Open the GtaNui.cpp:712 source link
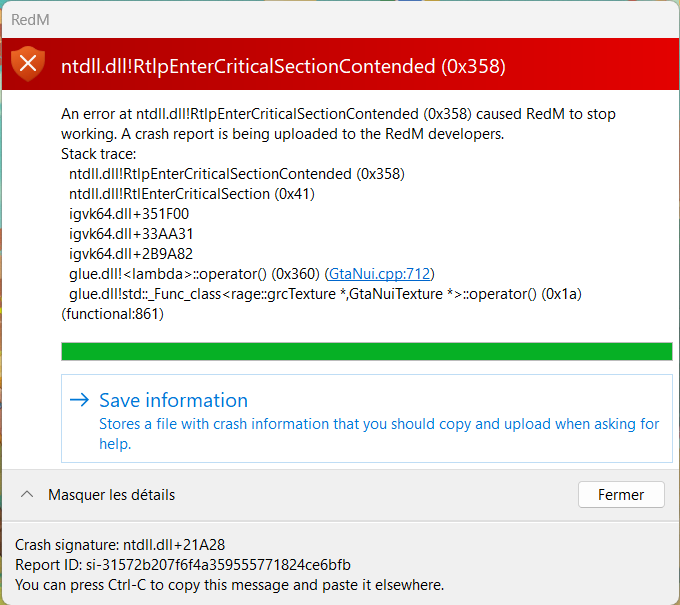The image size is (680, 605). [x=379, y=274]
